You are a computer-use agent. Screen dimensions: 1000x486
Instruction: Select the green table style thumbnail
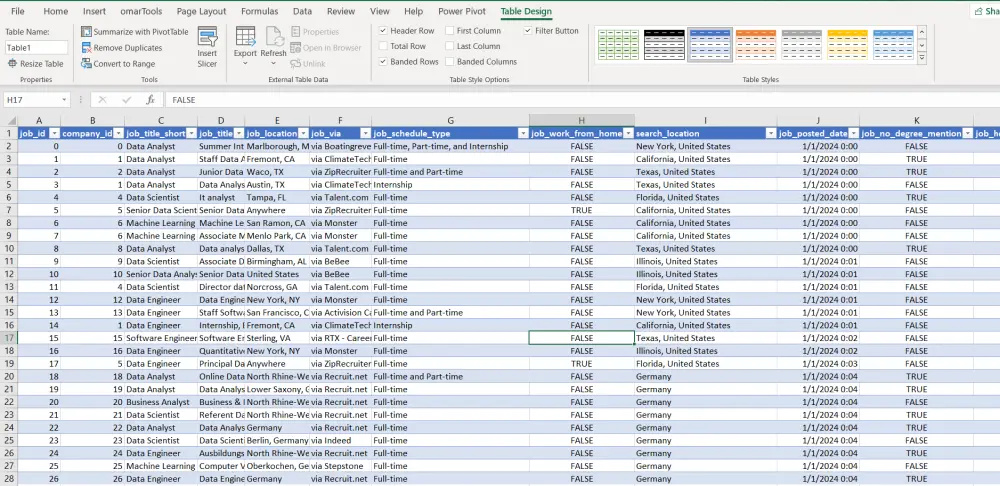click(618, 45)
